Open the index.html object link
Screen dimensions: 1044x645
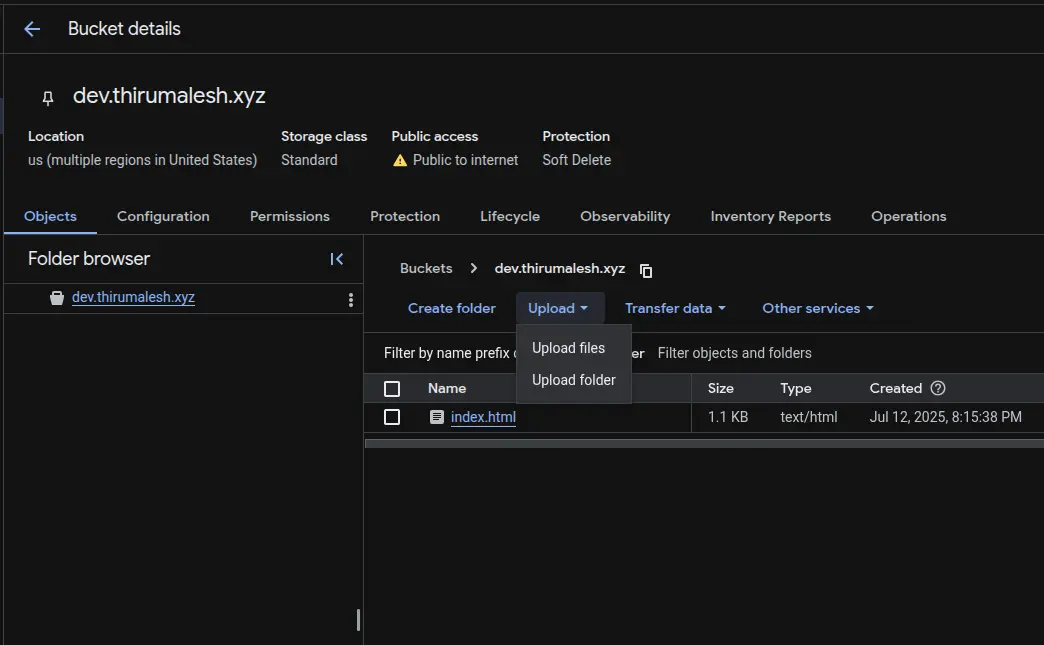[483, 417]
